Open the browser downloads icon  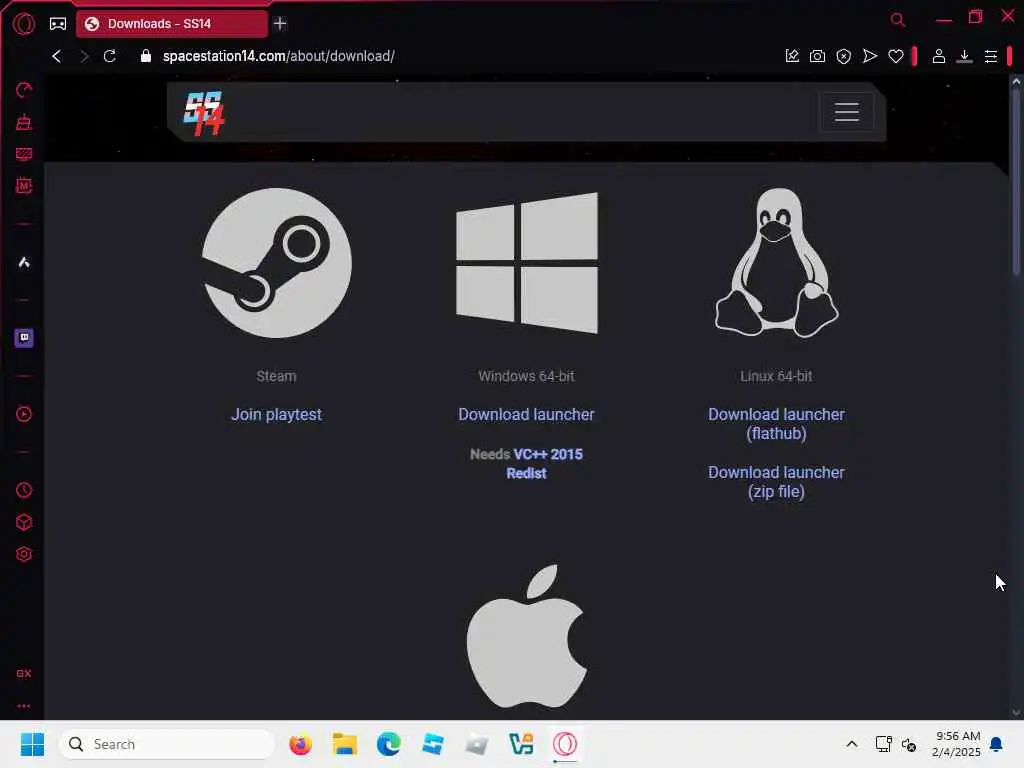(x=965, y=56)
